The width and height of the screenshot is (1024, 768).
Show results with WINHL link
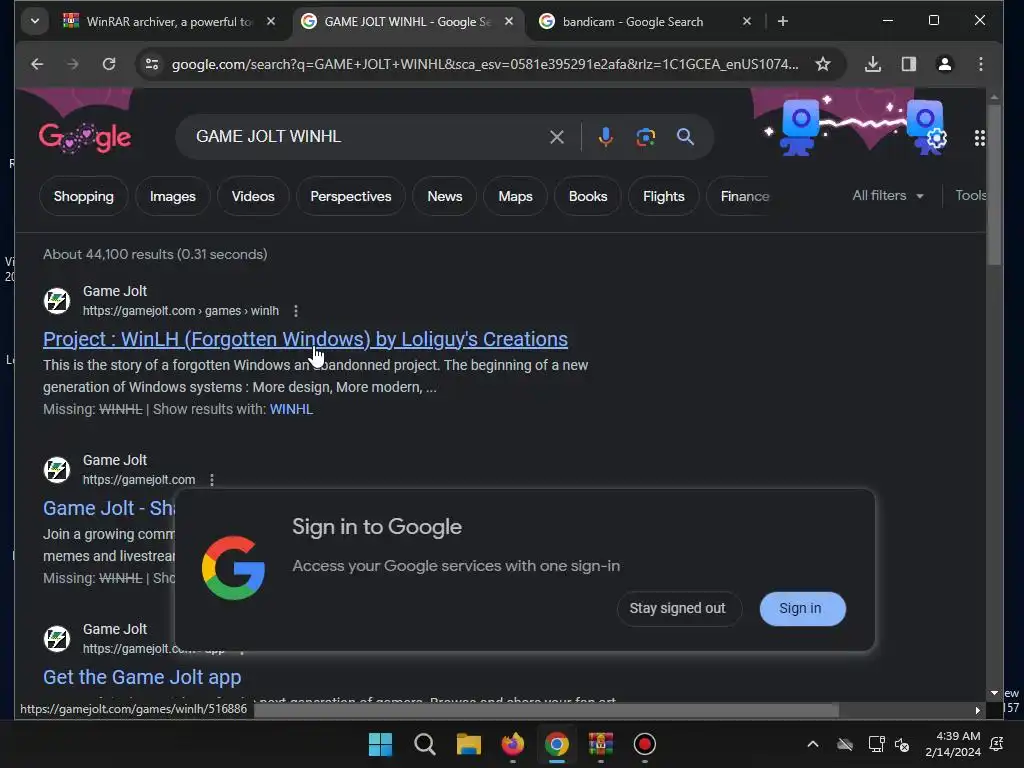pyautogui.click(x=291, y=409)
